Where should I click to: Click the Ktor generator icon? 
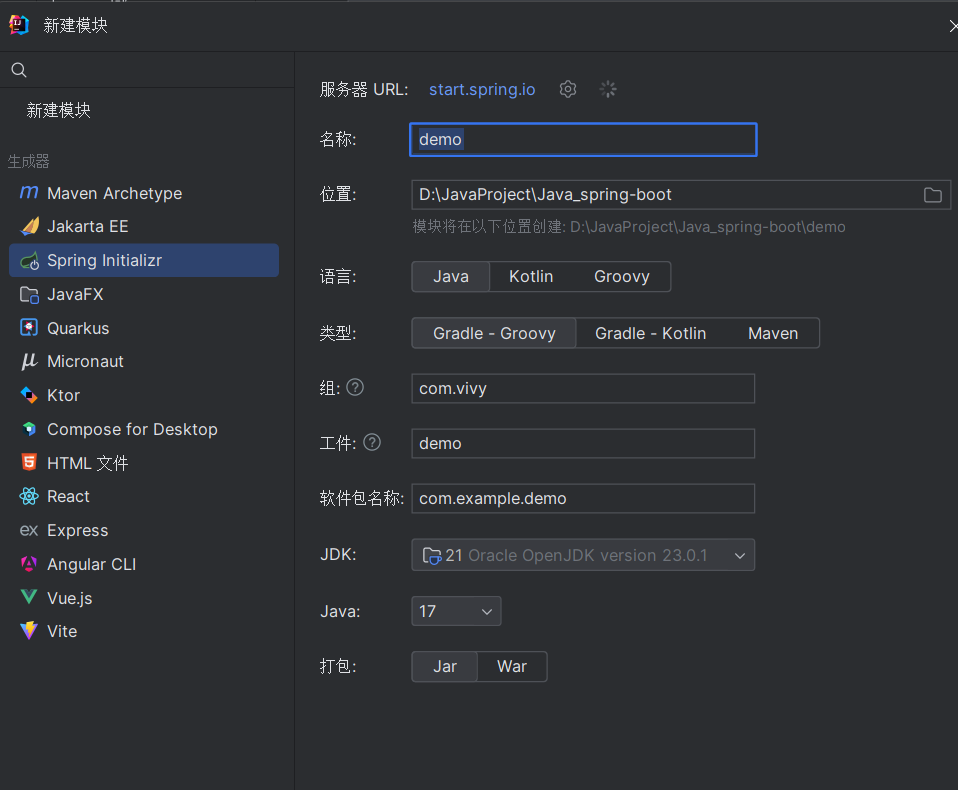pyautogui.click(x=29, y=395)
